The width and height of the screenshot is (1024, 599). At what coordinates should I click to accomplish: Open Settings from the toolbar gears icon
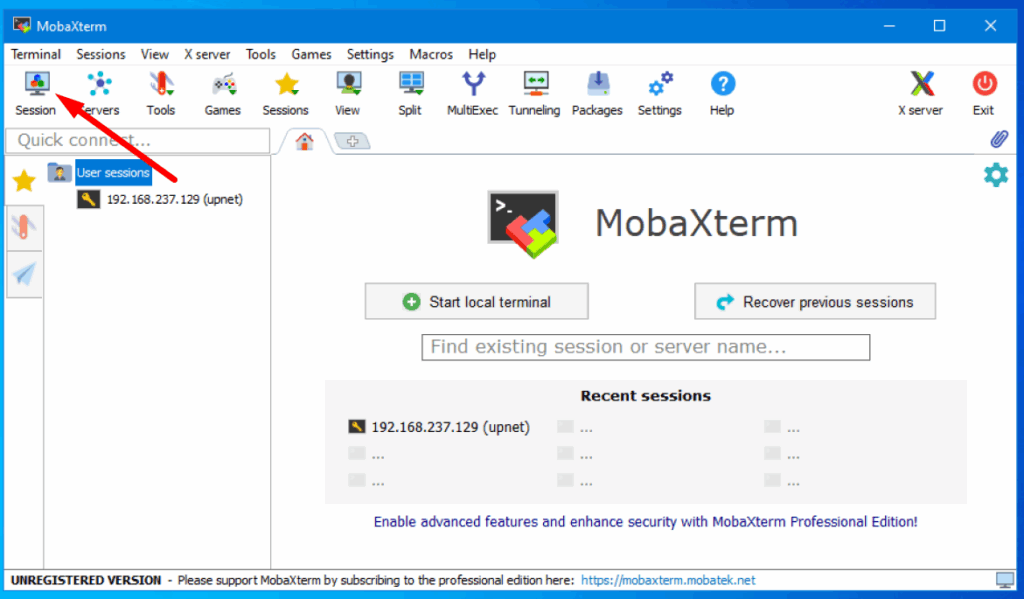(x=660, y=93)
